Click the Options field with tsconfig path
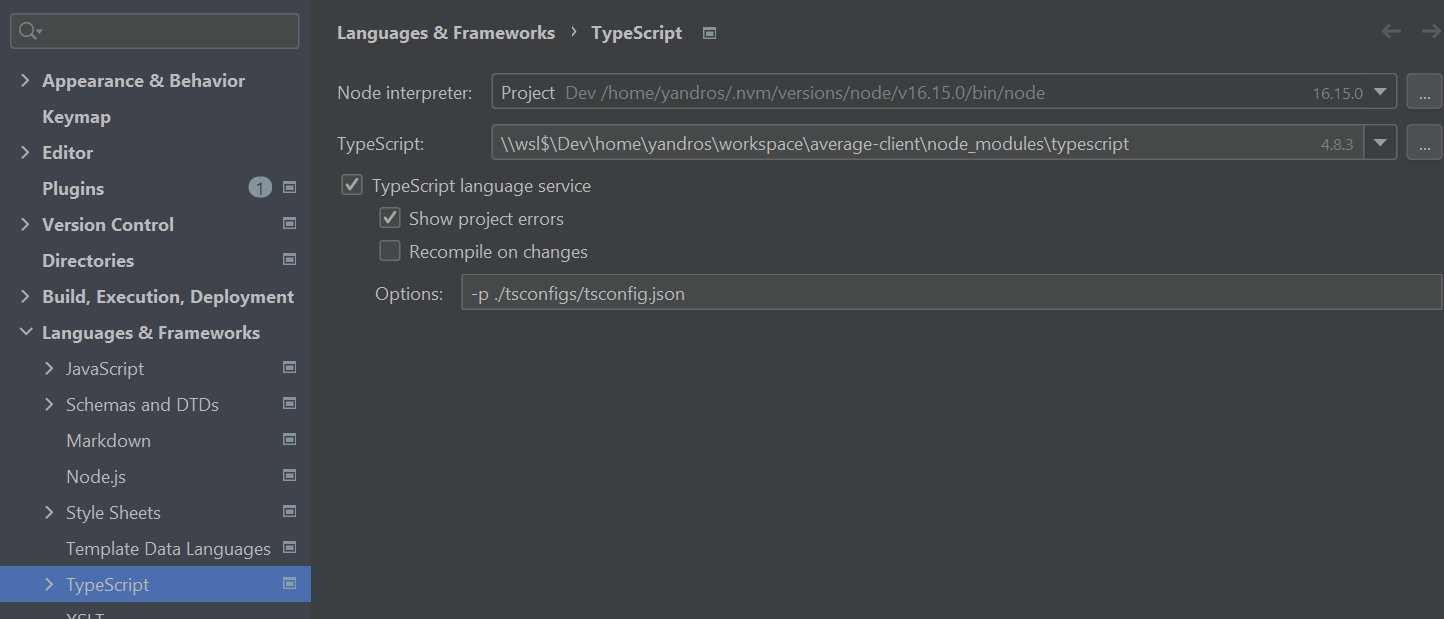1444x619 pixels. (951, 292)
